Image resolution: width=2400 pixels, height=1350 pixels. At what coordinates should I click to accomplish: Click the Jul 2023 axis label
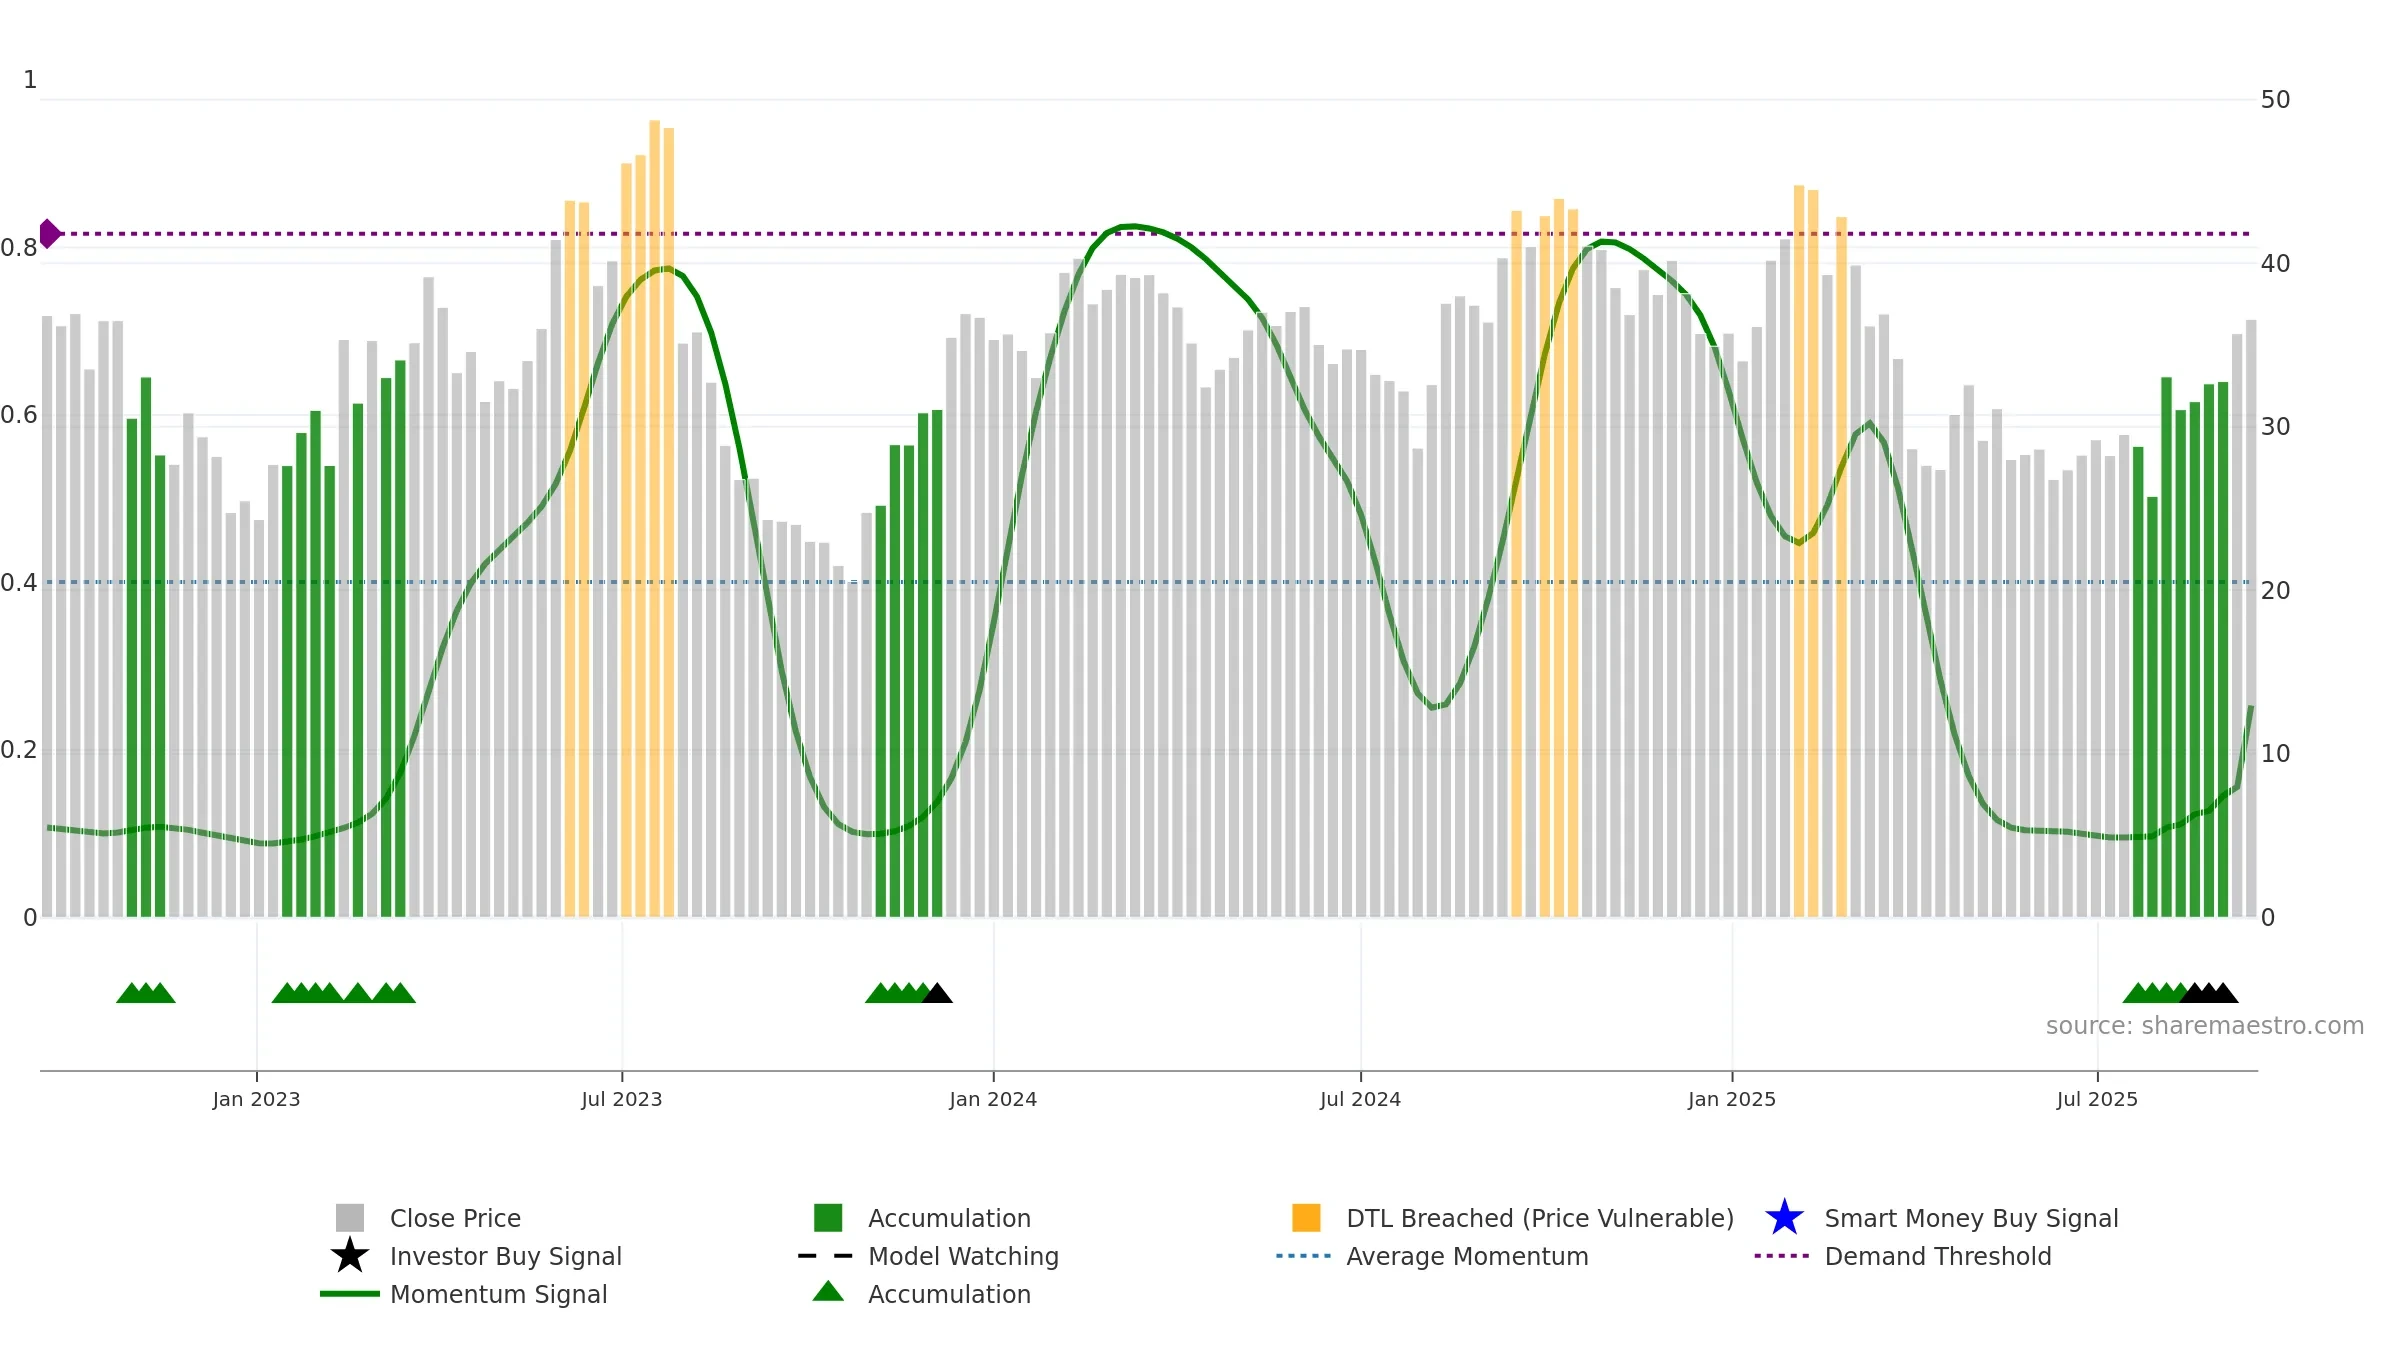click(622, 1100)
